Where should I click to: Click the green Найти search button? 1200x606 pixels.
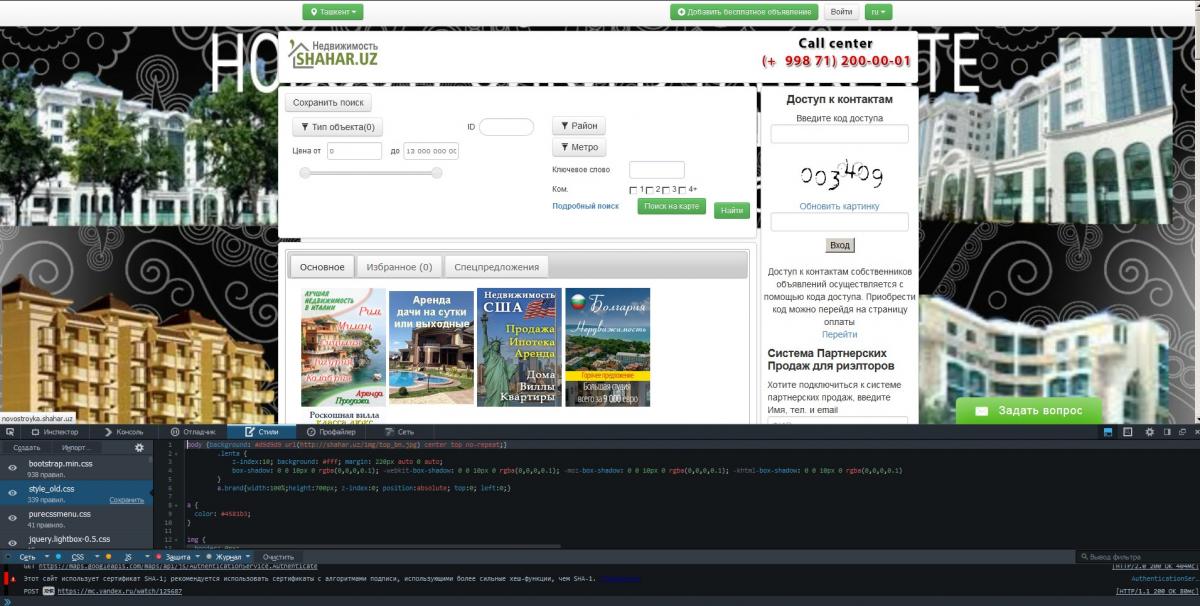(x=731, y=211)
